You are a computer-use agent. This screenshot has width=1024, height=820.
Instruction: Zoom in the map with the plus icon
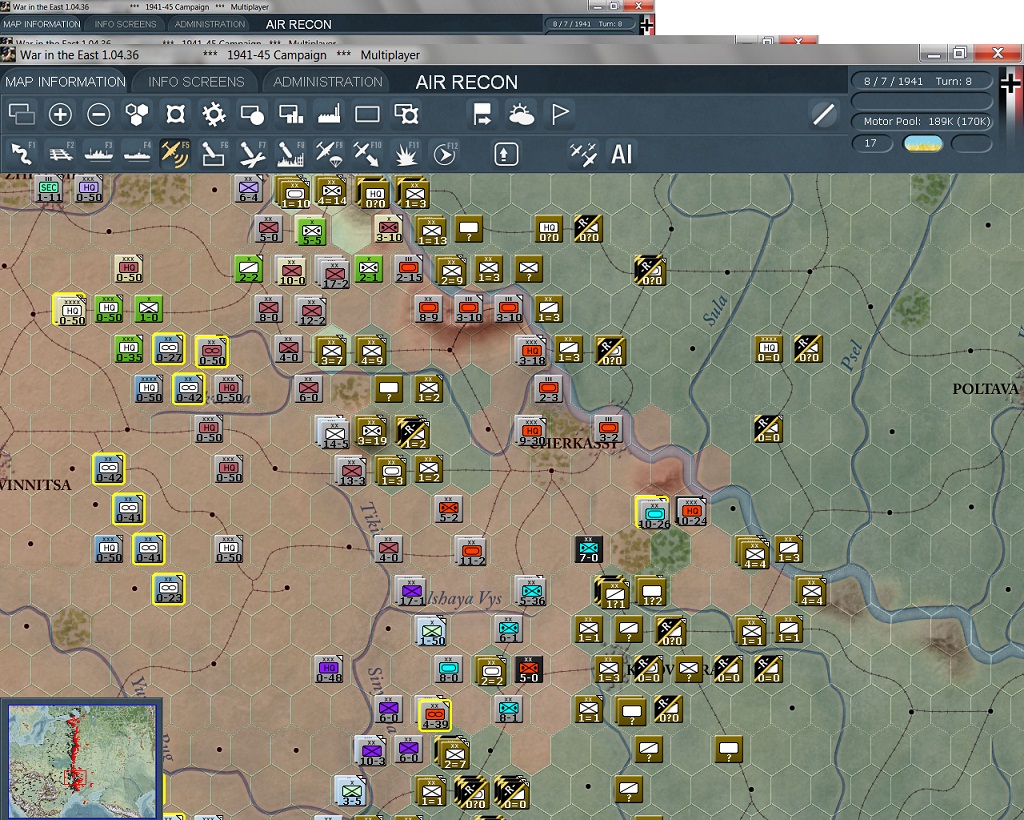60,115
